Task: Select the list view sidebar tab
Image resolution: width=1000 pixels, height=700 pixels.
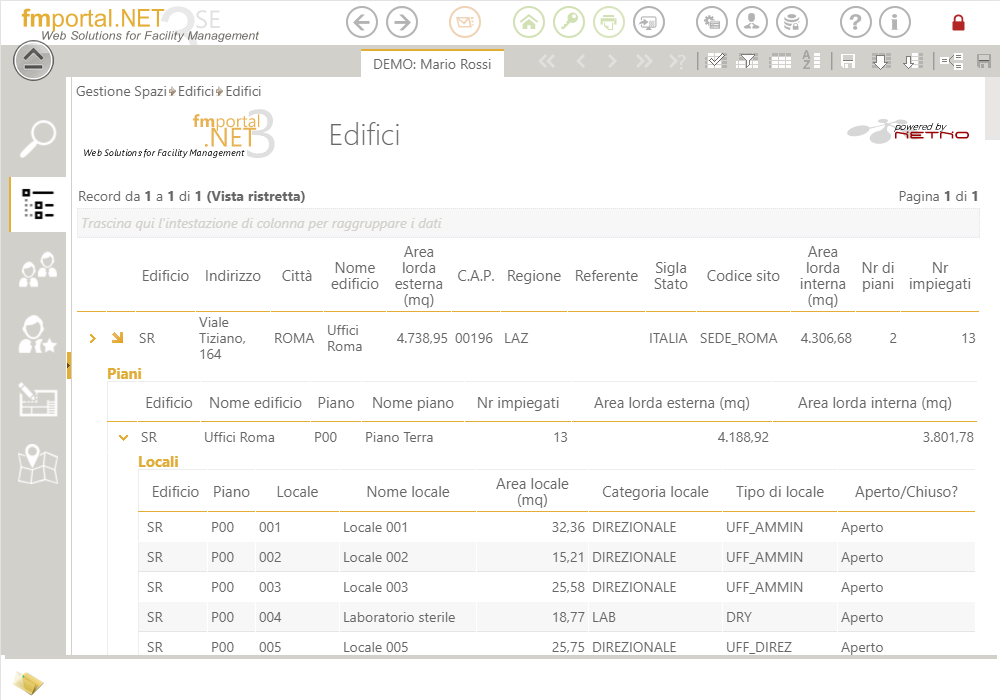Action: [38, 204]
